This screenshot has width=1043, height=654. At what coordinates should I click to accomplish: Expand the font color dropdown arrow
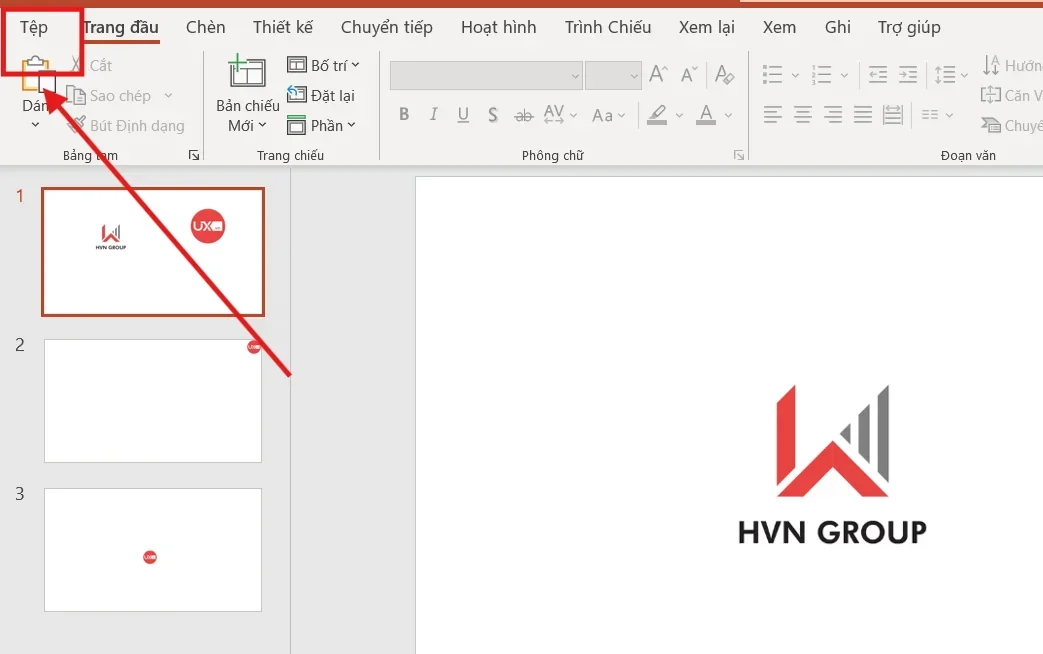tap(728, 115)
